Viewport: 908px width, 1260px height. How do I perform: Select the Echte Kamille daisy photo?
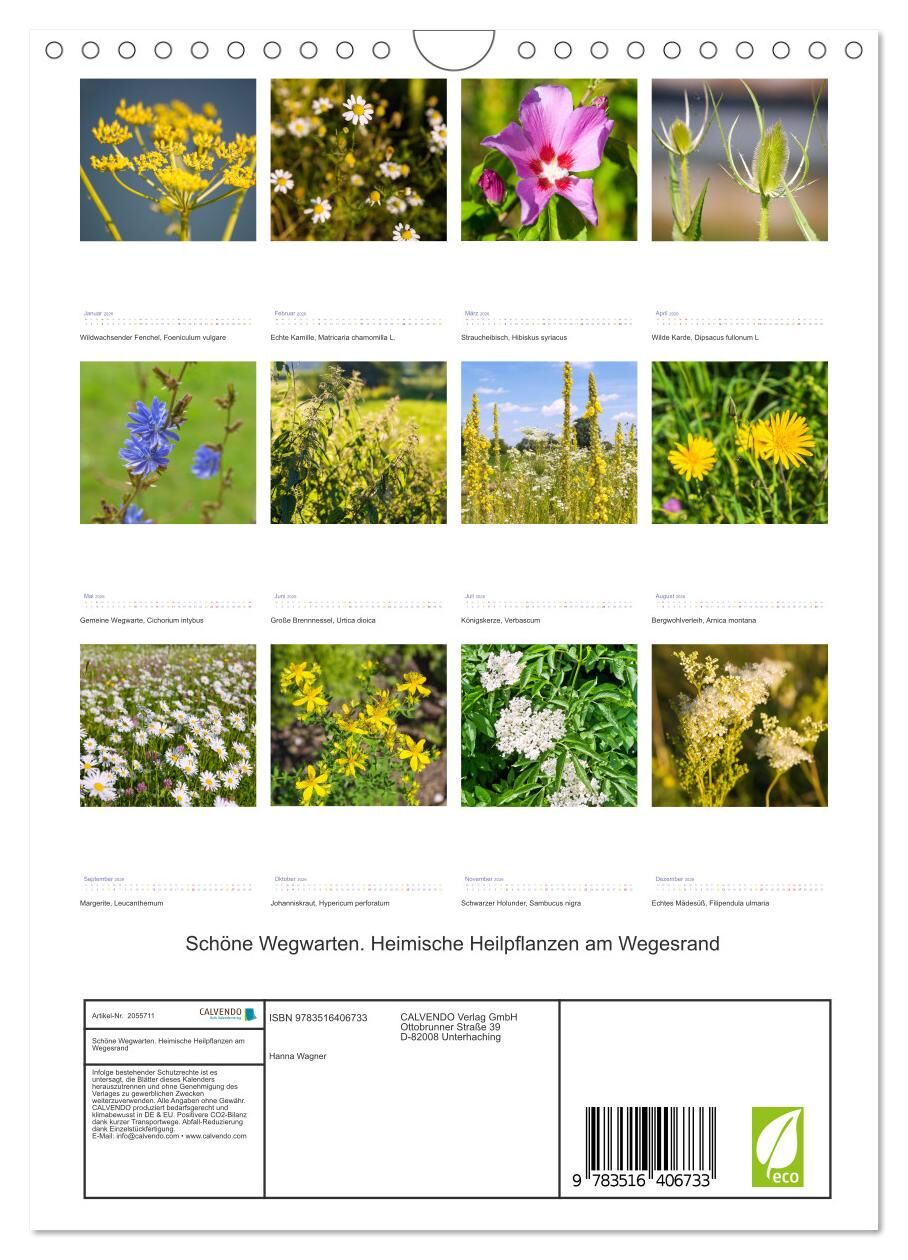click(x=358, y=160)
